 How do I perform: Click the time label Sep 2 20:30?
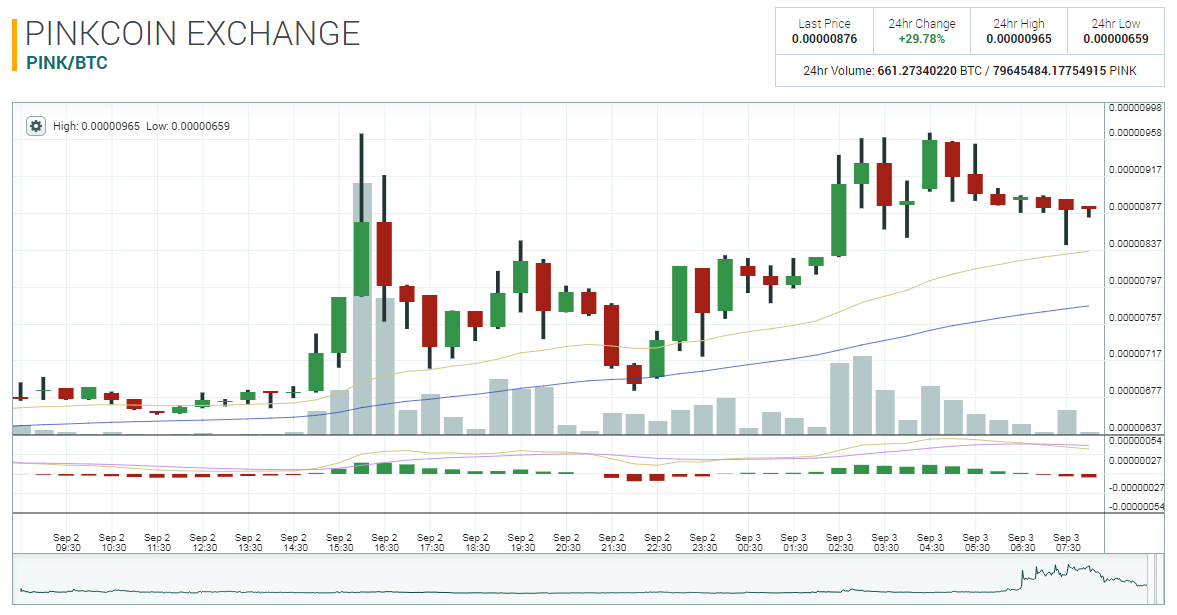coord(567,542)
